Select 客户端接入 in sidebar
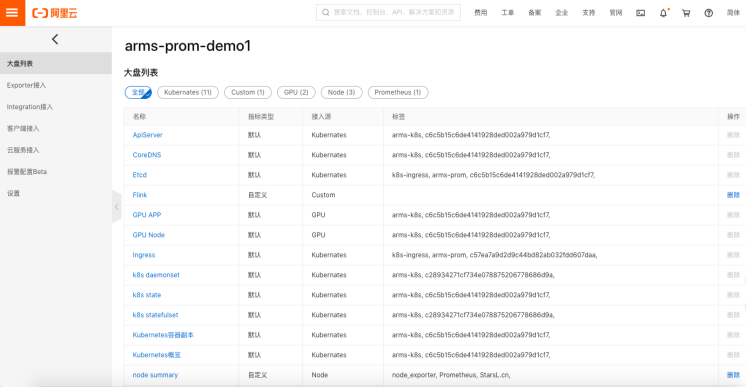The image size is (746, 387). click(x=56, y=129)
